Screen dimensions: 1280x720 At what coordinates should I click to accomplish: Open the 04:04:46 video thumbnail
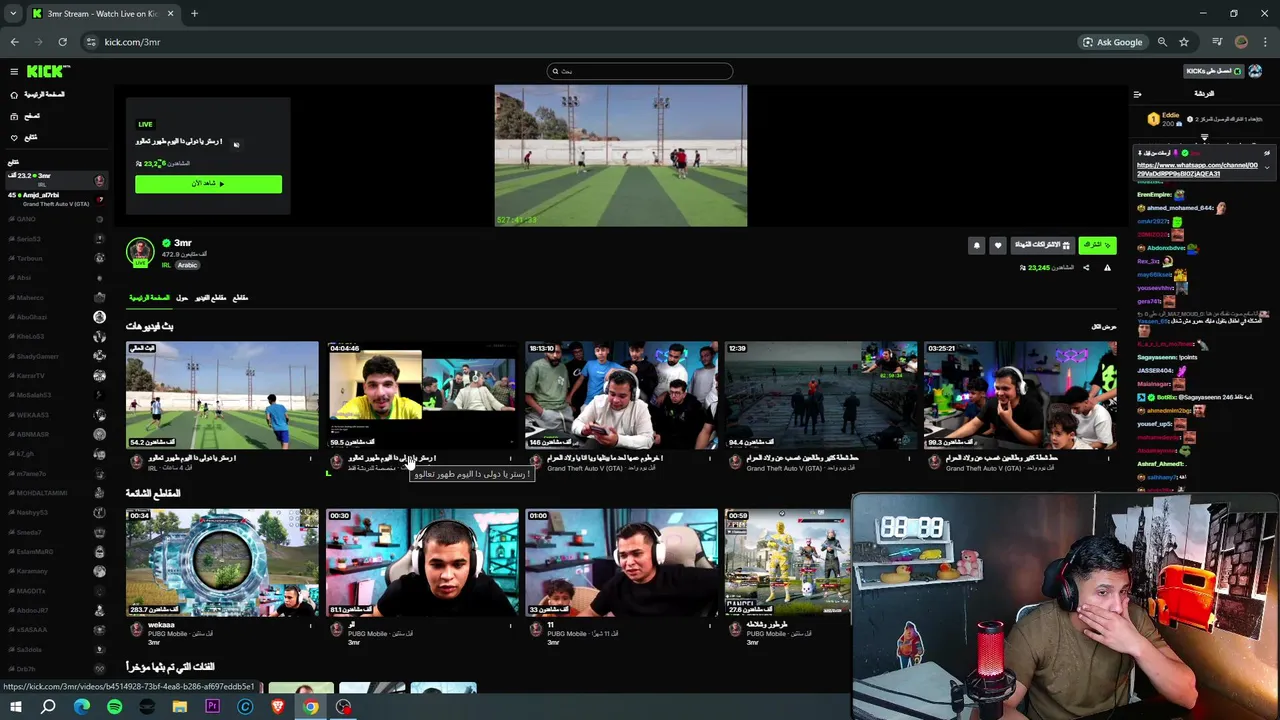(x=422, y=395)
